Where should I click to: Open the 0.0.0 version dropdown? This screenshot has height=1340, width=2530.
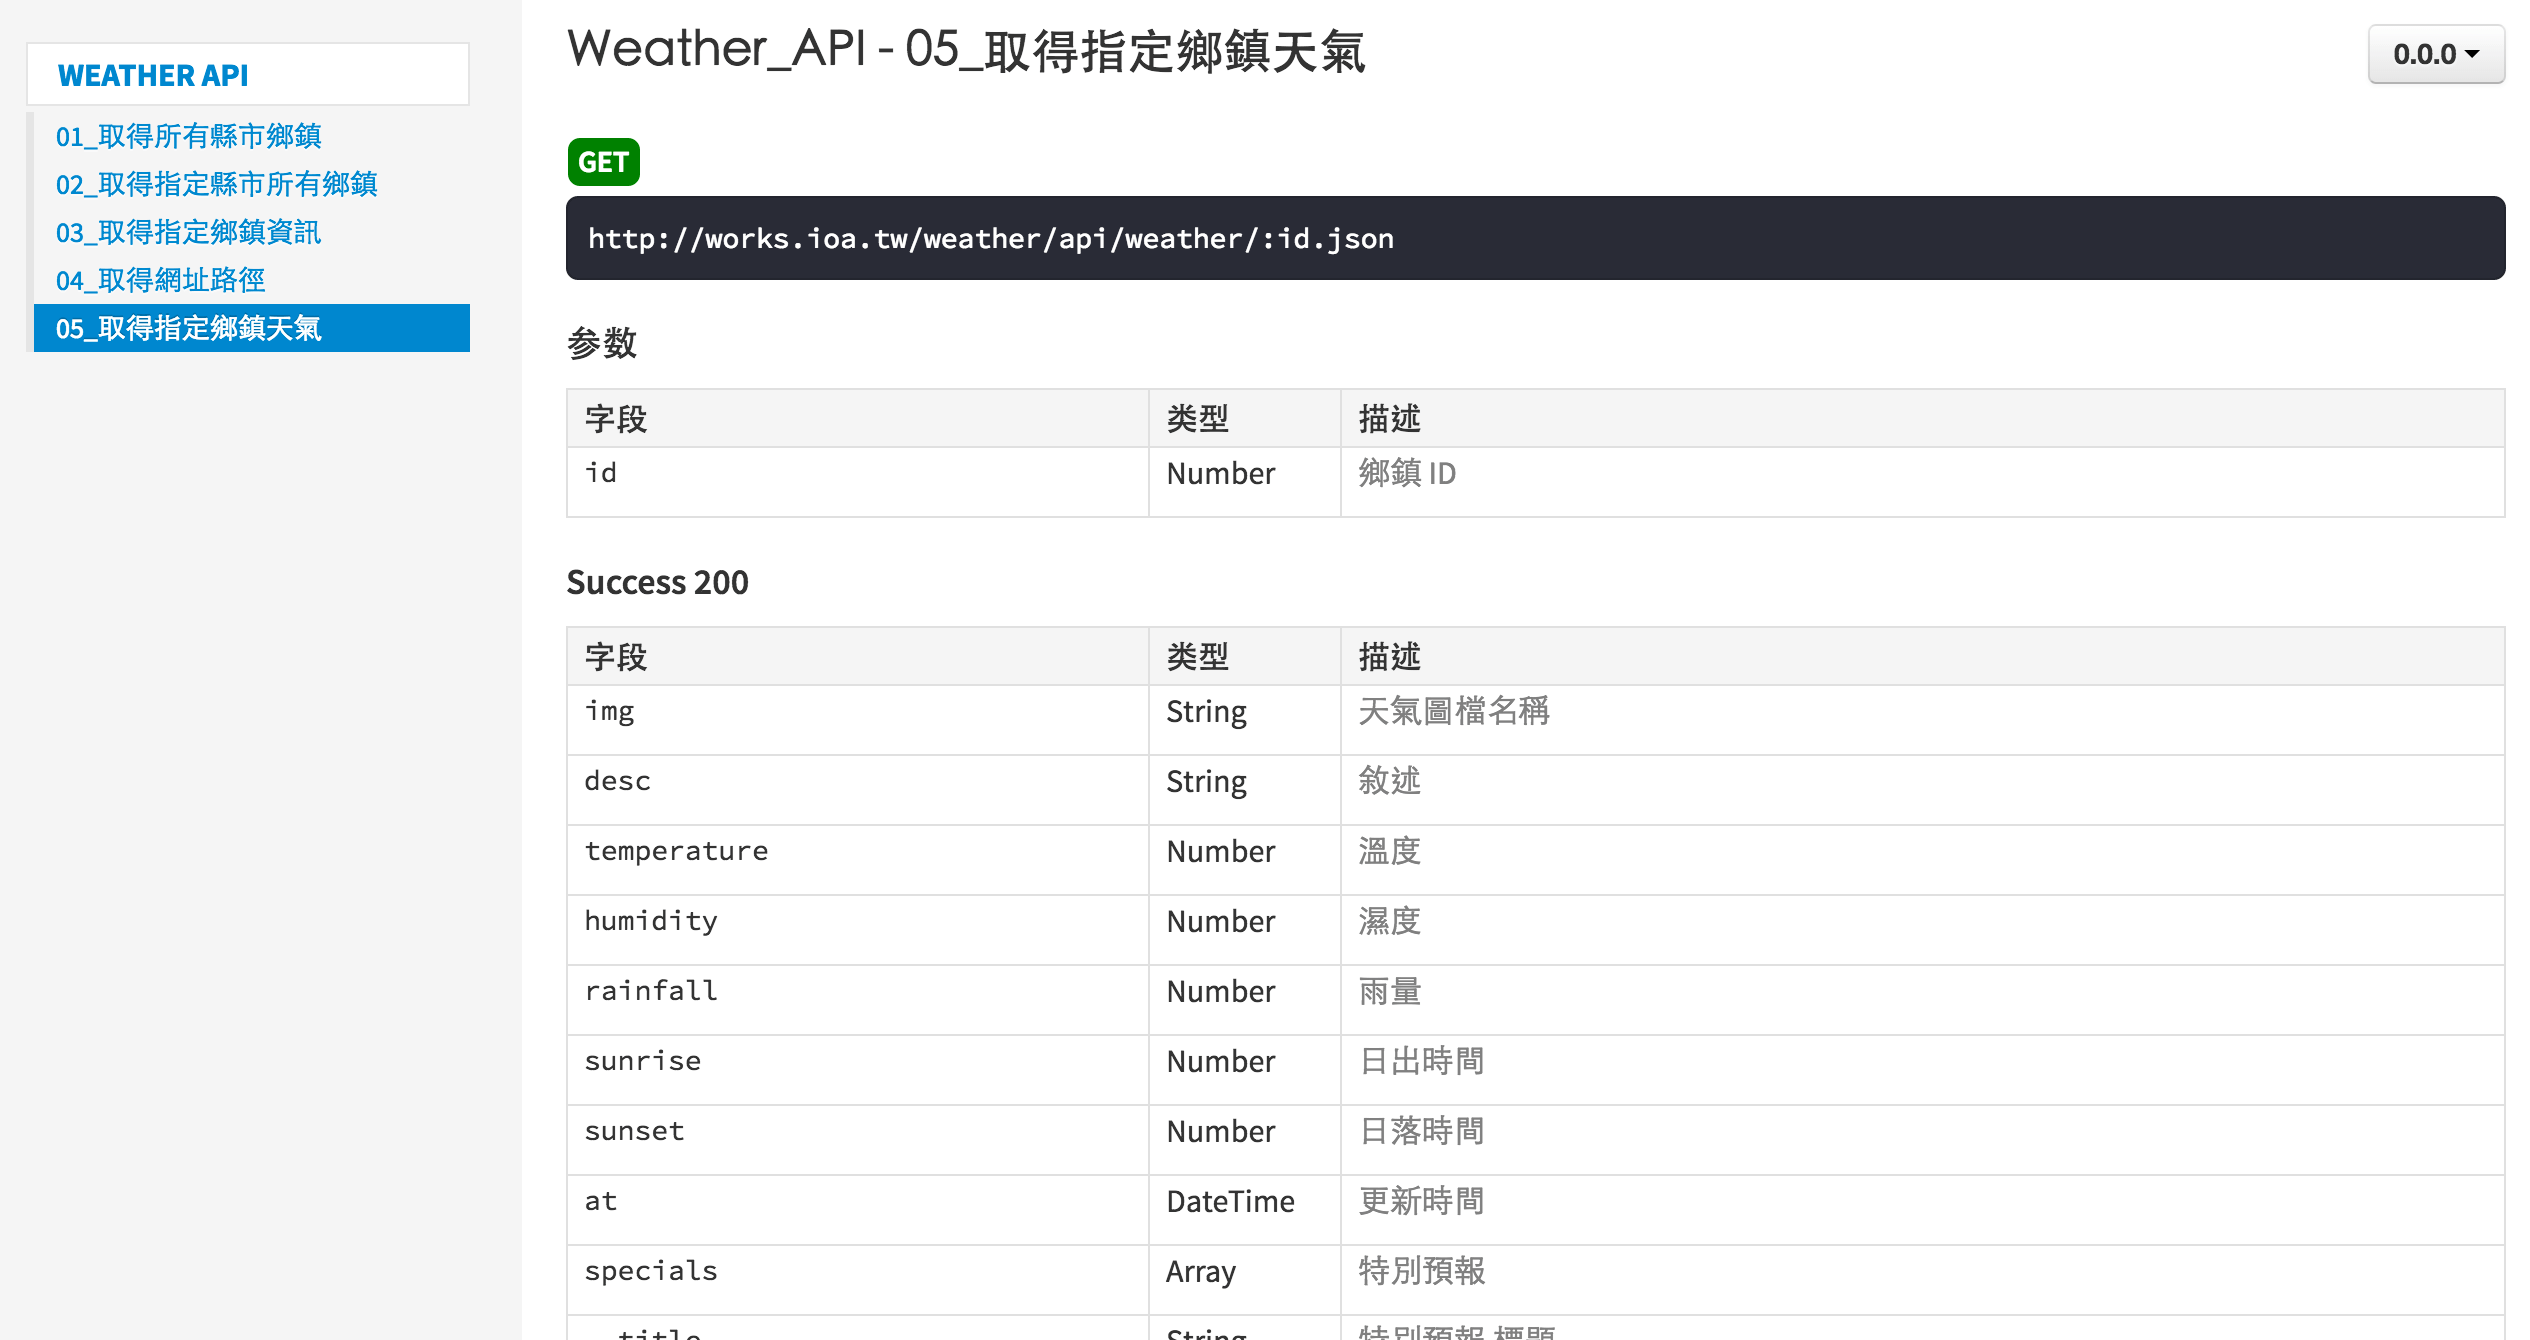(x=2435, y=54)
